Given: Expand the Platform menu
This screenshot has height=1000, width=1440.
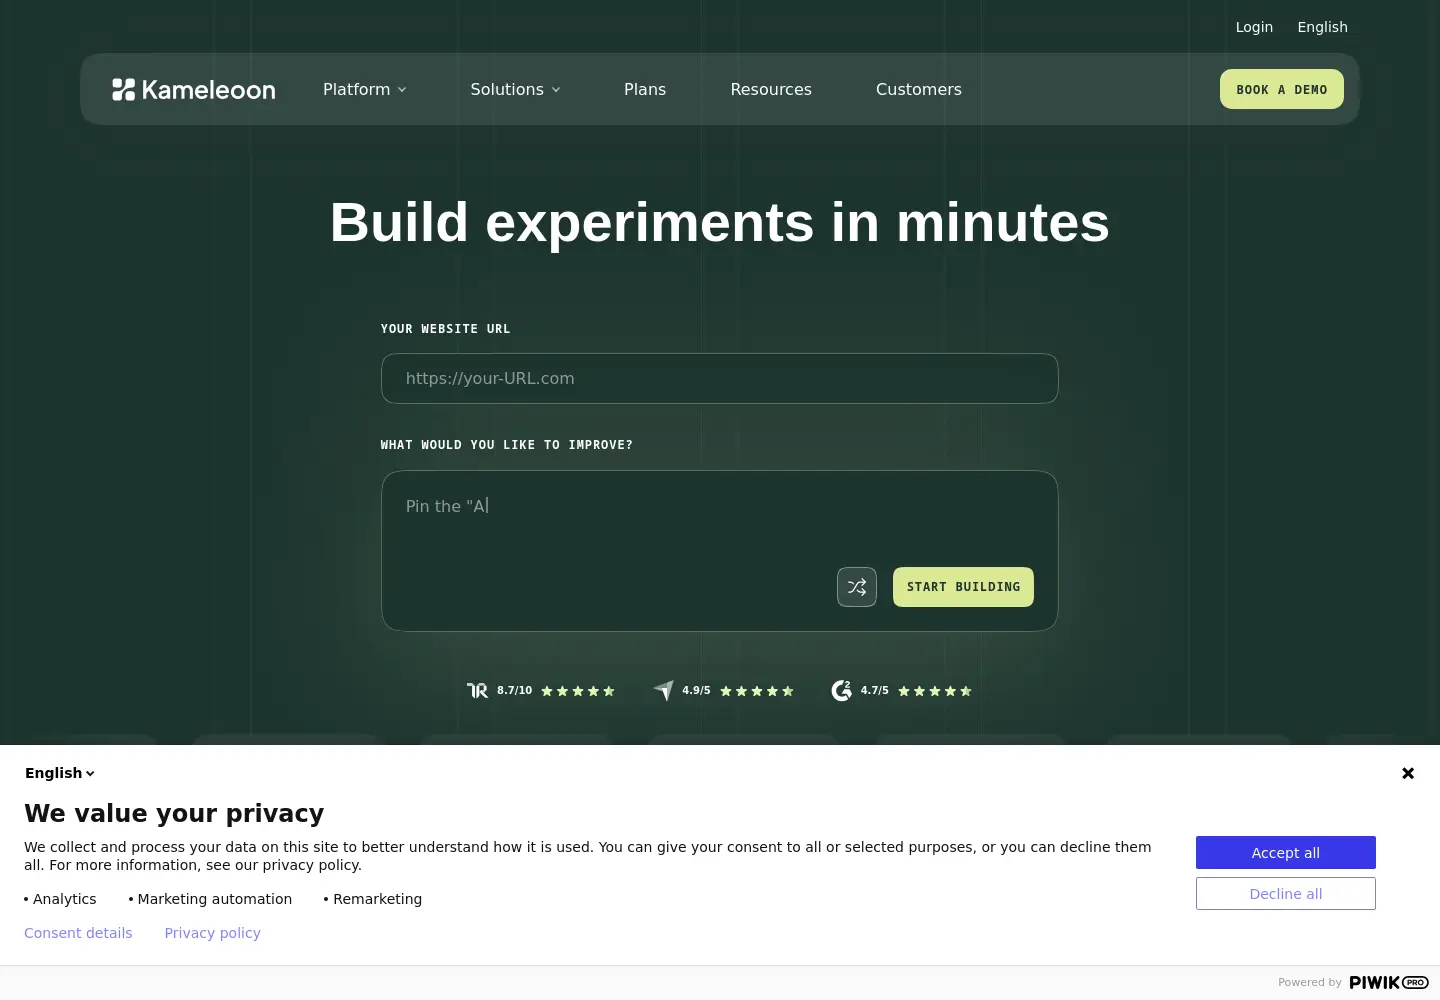Looking at the screenshot, I should point(365,89).
